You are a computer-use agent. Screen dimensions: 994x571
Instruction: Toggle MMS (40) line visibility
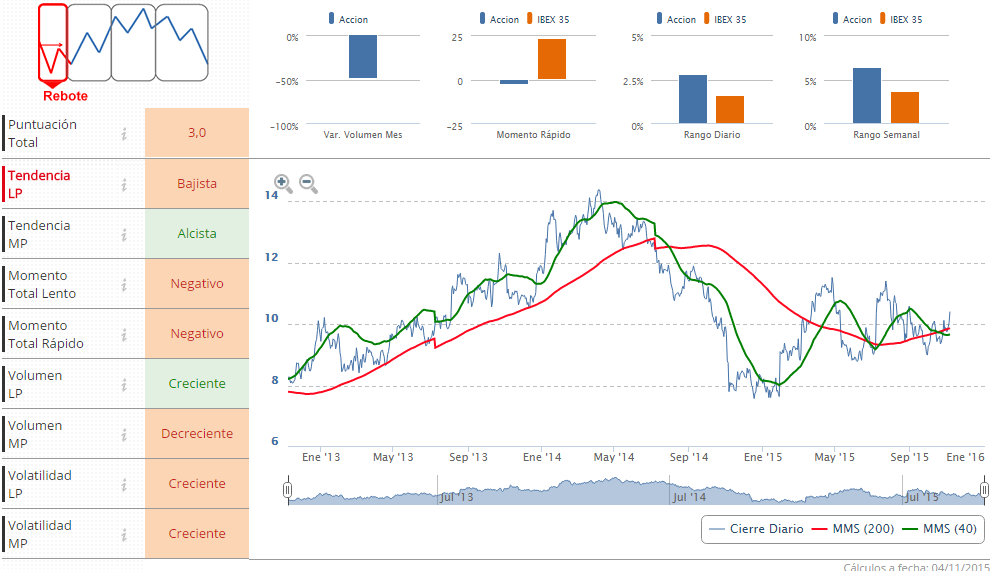coord(939,529)
